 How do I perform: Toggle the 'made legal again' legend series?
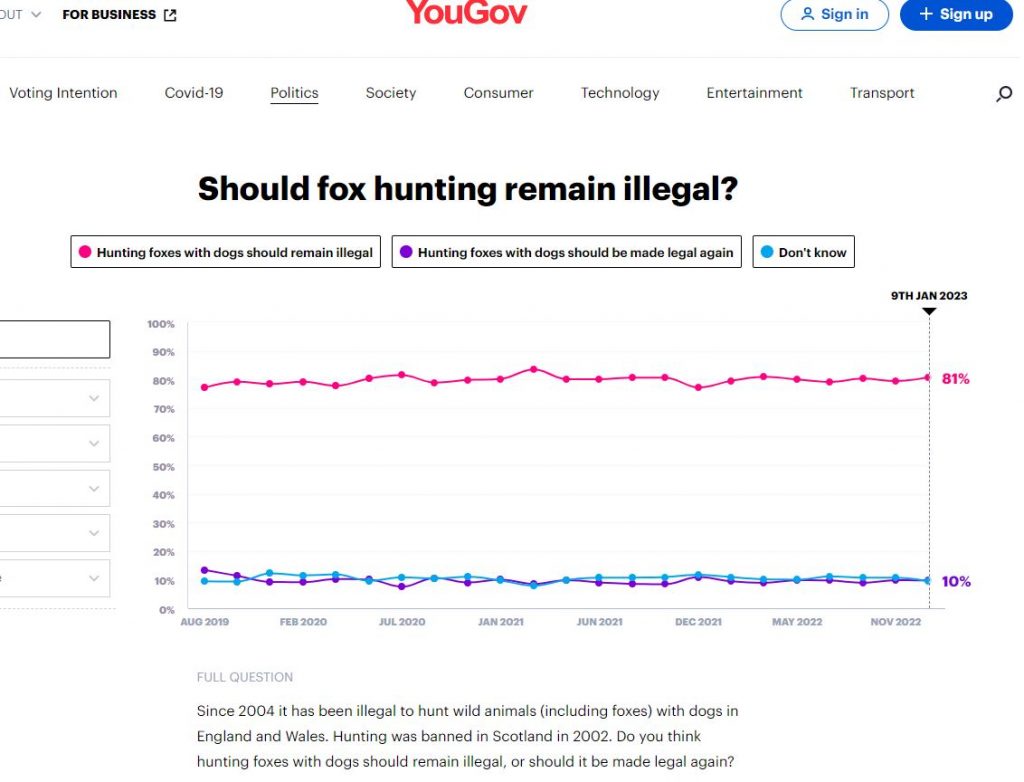click(x=565, y=252)
